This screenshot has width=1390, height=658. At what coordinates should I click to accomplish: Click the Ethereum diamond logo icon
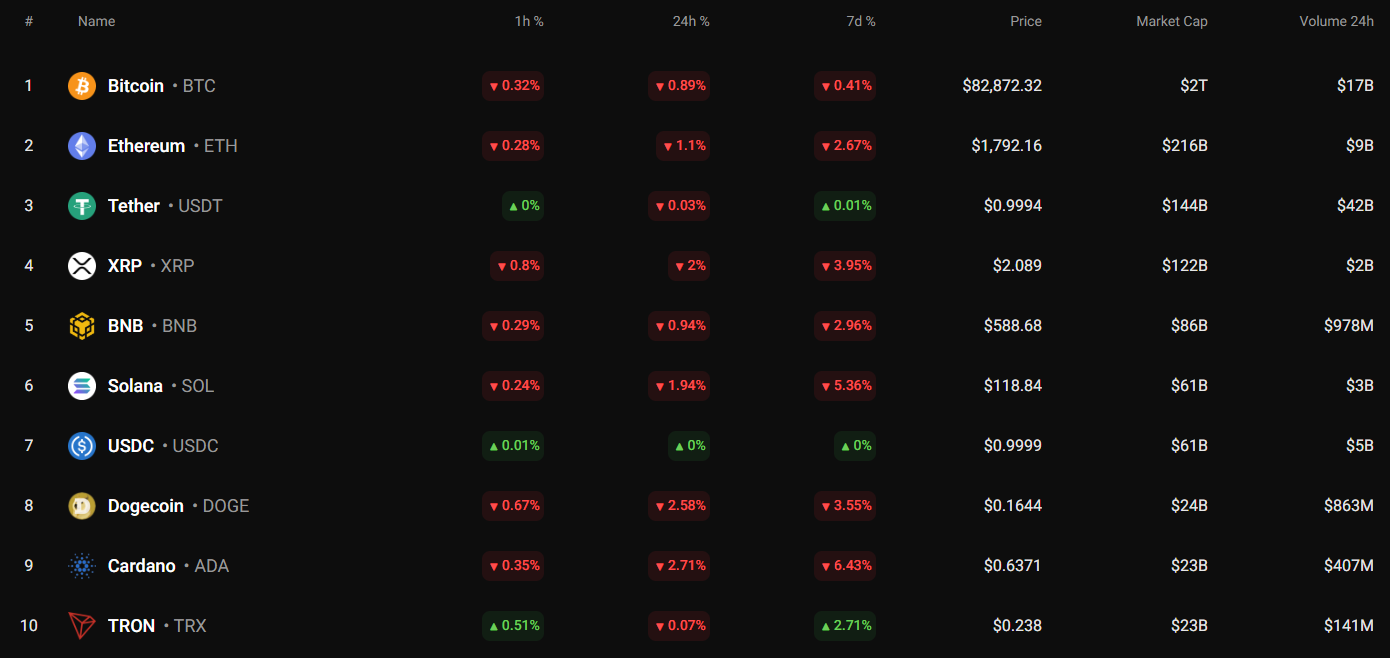[82, 146]
